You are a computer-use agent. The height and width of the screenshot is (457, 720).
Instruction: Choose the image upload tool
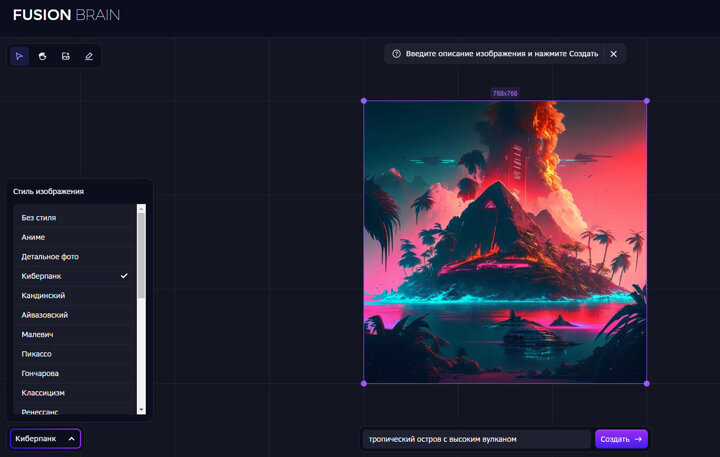coord(66,56)
